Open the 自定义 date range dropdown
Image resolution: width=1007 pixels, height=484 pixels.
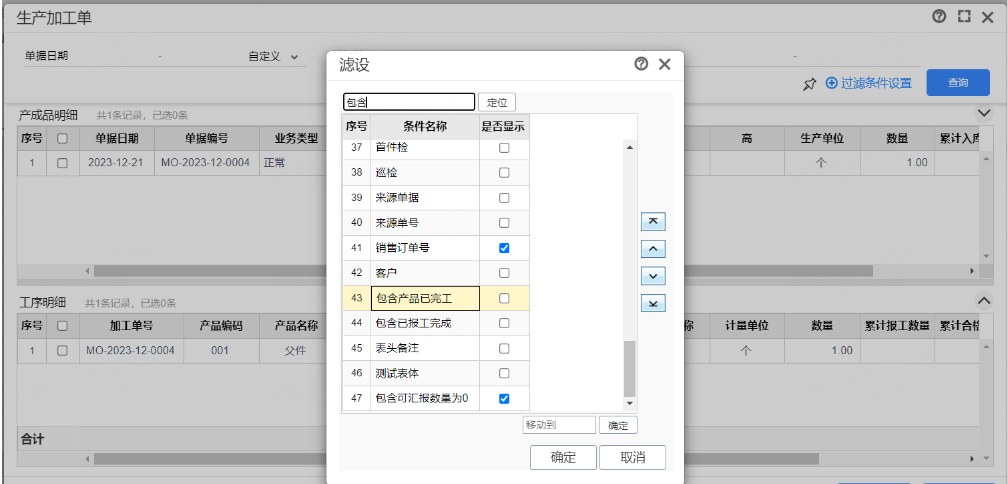click(x=274, y=56)
